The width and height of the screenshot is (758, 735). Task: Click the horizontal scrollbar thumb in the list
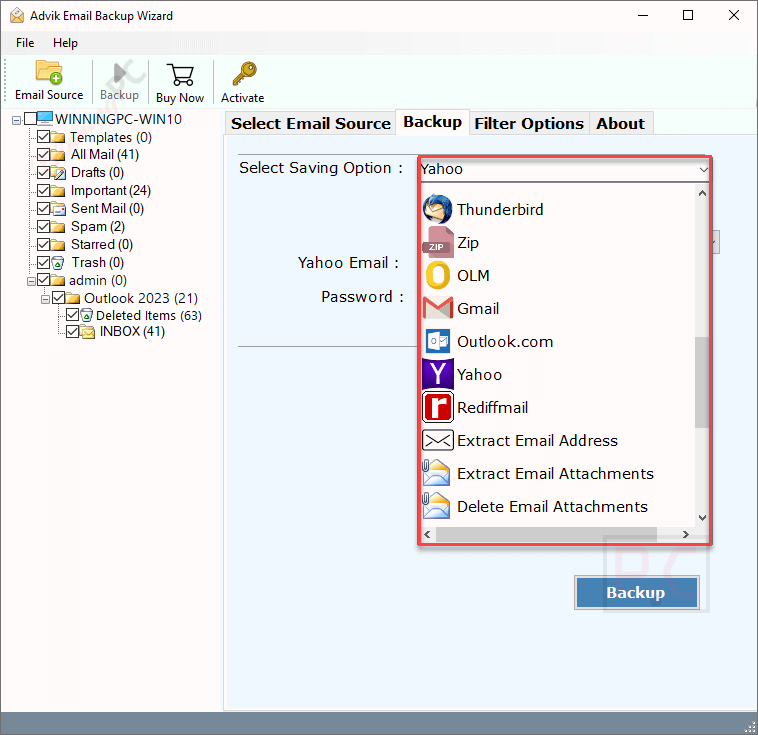[546, 534]
